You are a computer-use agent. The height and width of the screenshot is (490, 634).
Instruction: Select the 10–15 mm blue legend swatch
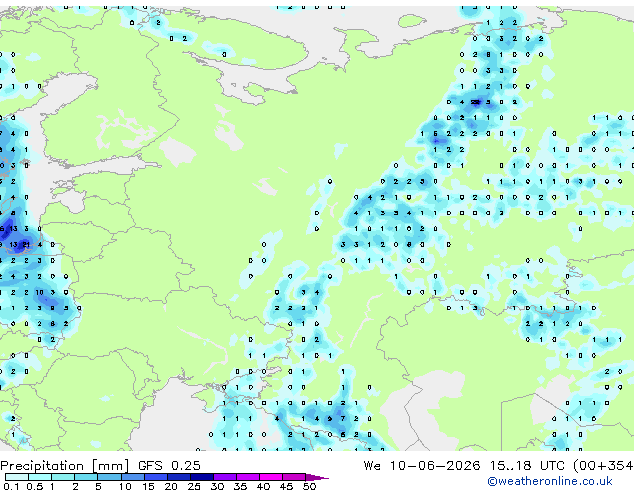[132, 477]
